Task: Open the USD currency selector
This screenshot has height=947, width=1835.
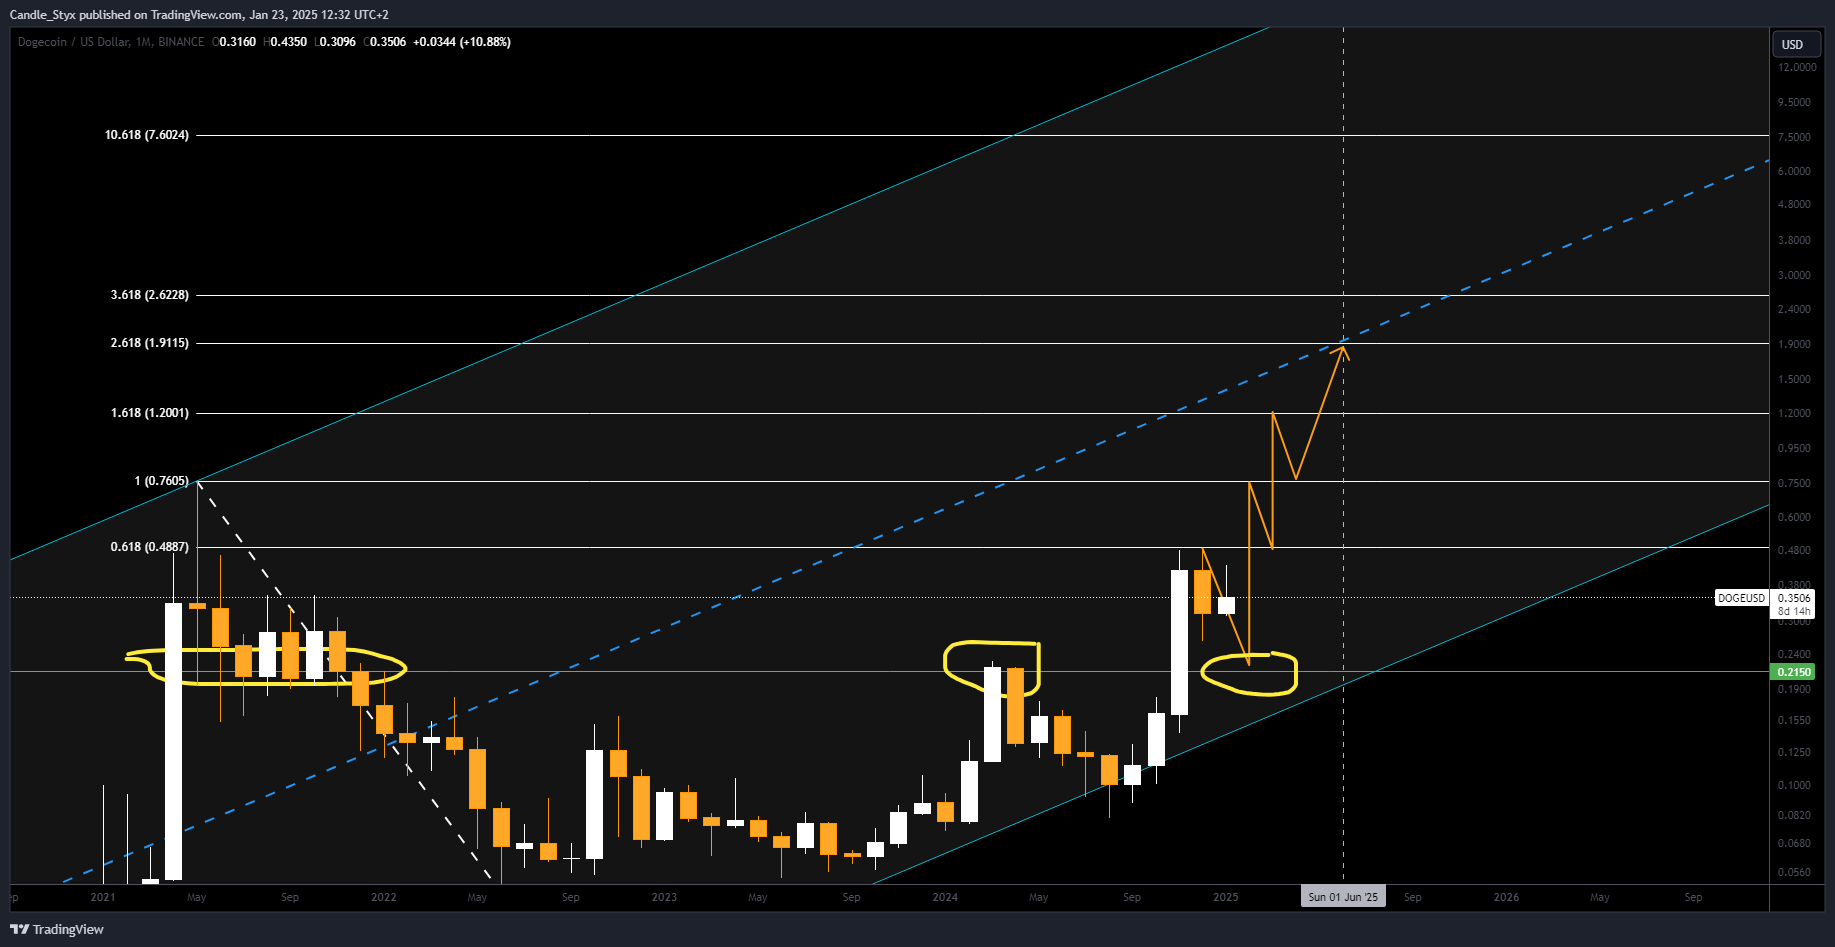Action: point(1797,44)
